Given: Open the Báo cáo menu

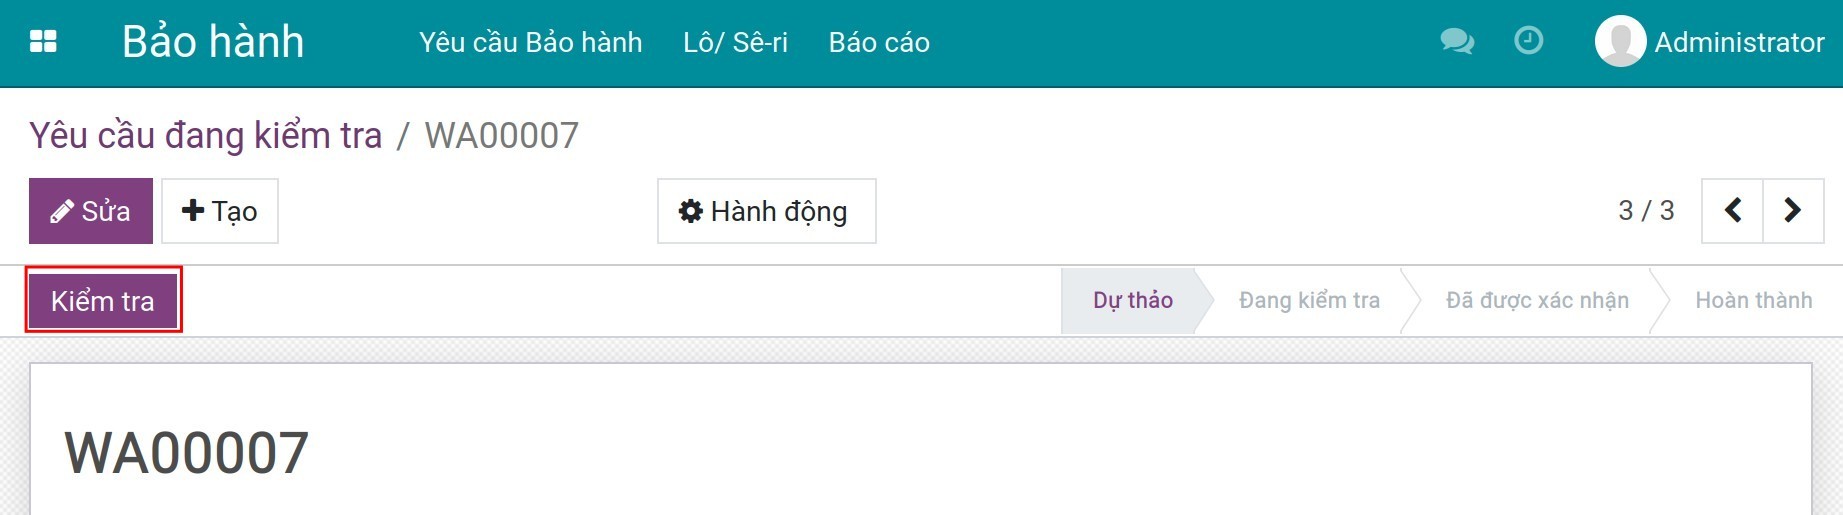Looking at the screenshot, I should [879, 42].
